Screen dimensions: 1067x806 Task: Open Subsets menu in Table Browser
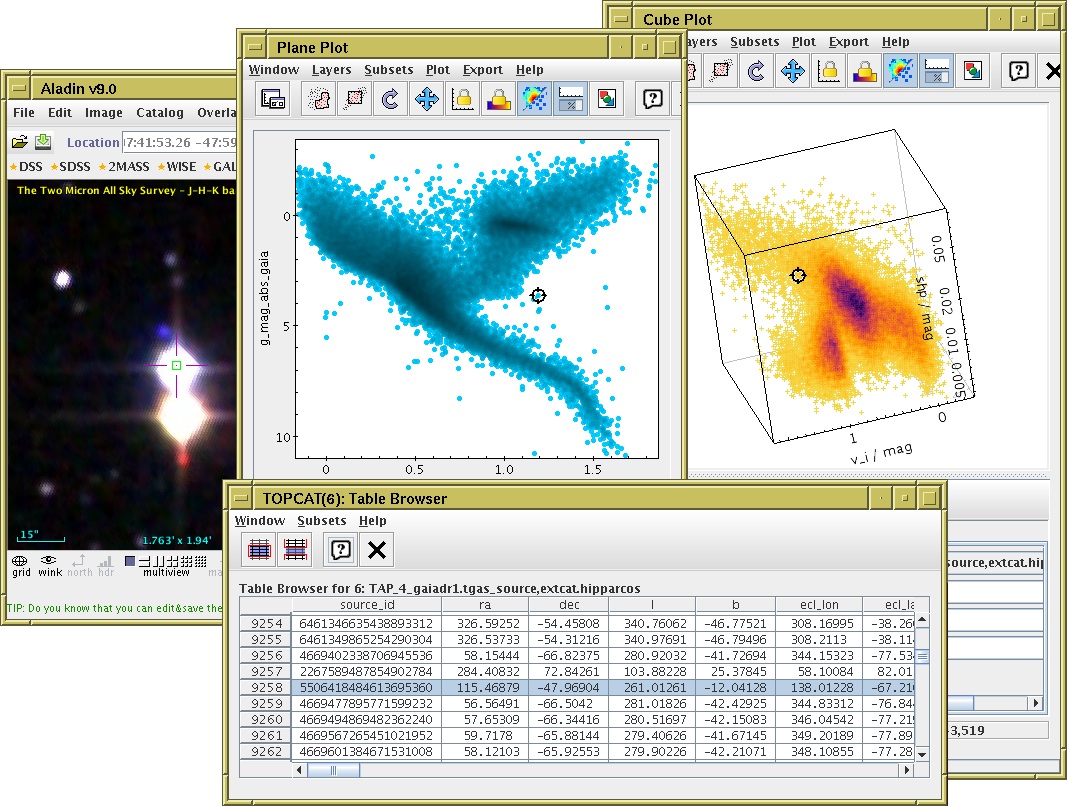click(x=322, y=521)
